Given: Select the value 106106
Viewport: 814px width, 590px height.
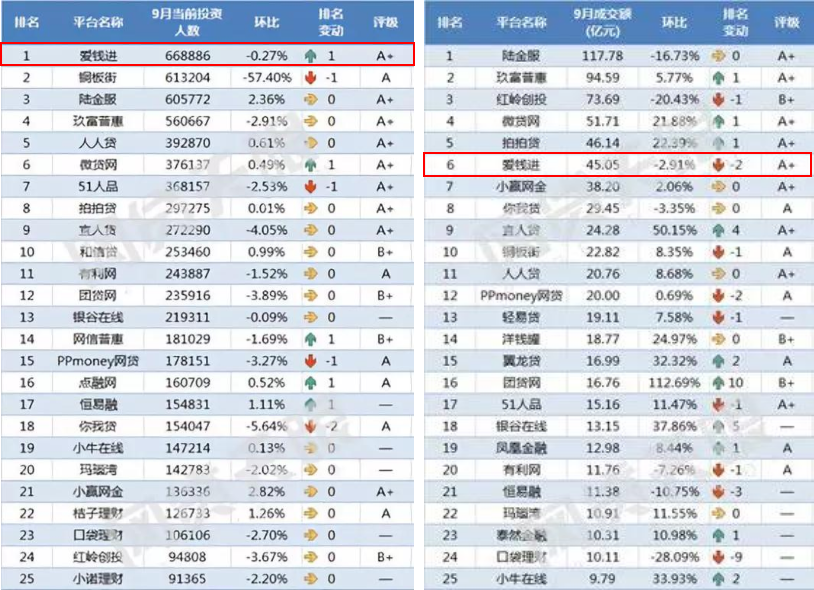Looking at the screenshot, I should [187, 536].
